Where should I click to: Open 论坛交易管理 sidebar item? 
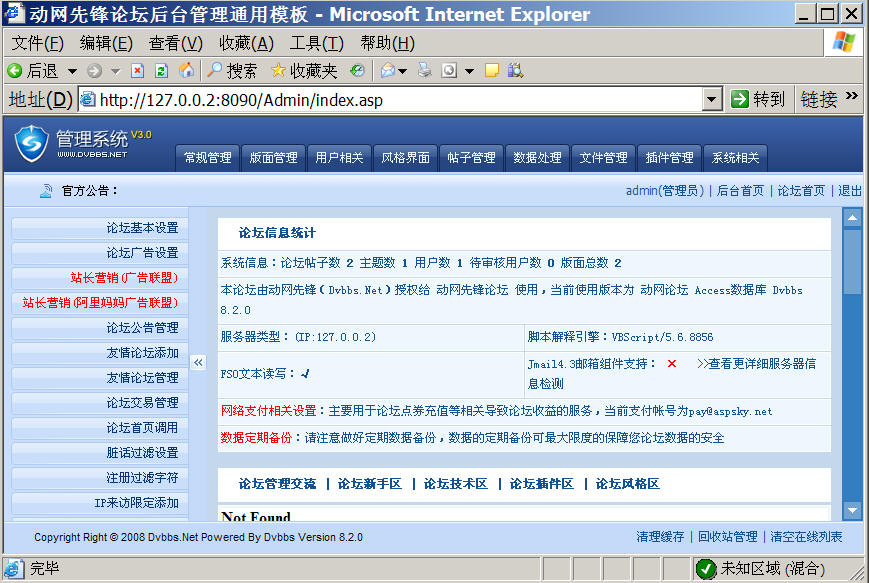pyautogui.click(x=100, y=402)
